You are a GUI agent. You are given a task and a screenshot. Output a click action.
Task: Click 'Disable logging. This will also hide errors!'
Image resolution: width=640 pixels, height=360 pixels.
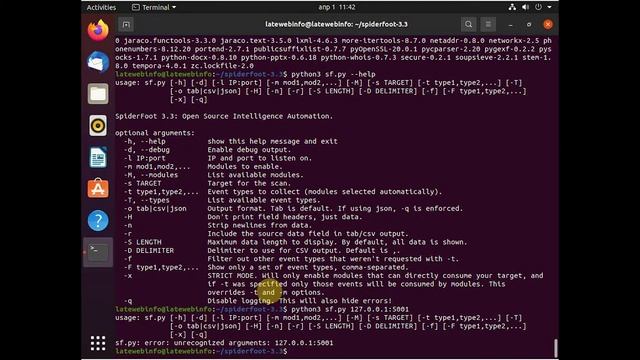coord(300,301)
